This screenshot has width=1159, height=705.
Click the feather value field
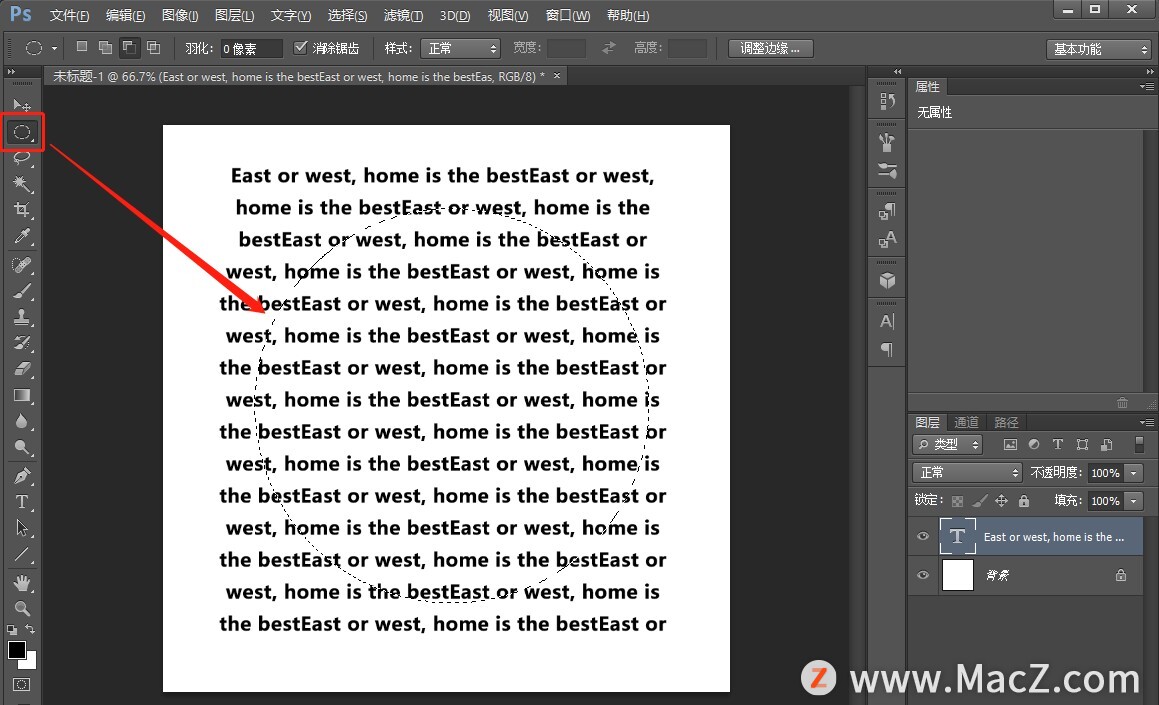click(251, 49)
